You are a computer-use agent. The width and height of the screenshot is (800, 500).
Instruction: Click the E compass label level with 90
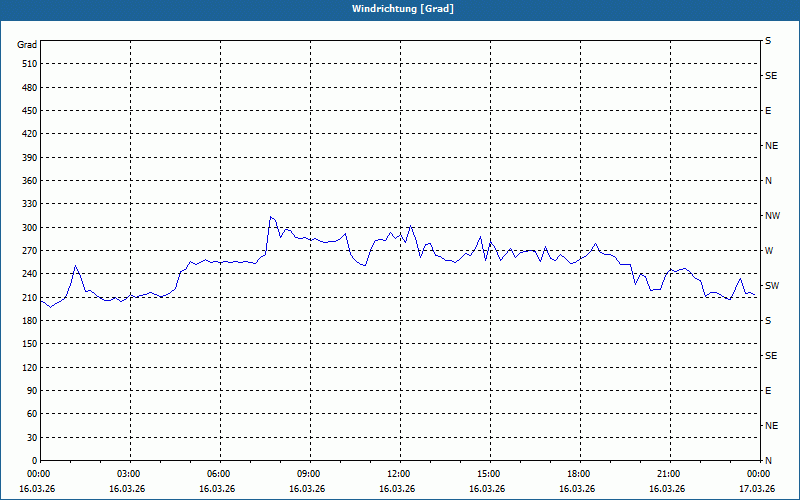768,391
